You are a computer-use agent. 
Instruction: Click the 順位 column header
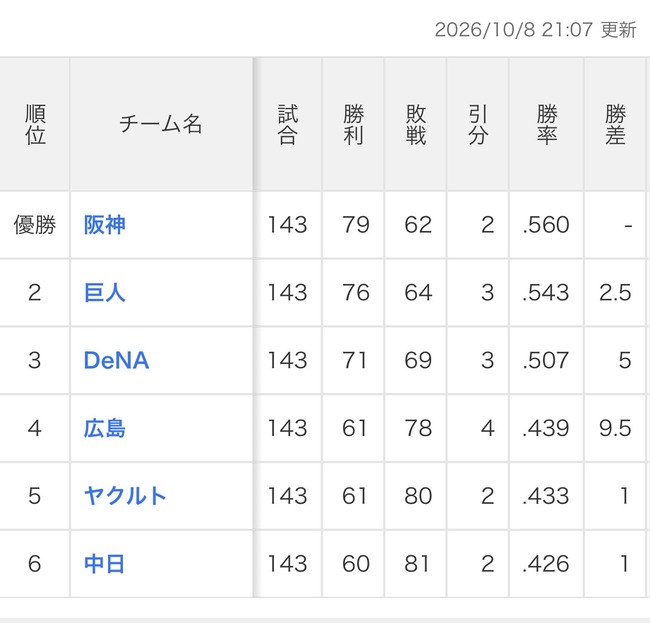pos(35,124)
